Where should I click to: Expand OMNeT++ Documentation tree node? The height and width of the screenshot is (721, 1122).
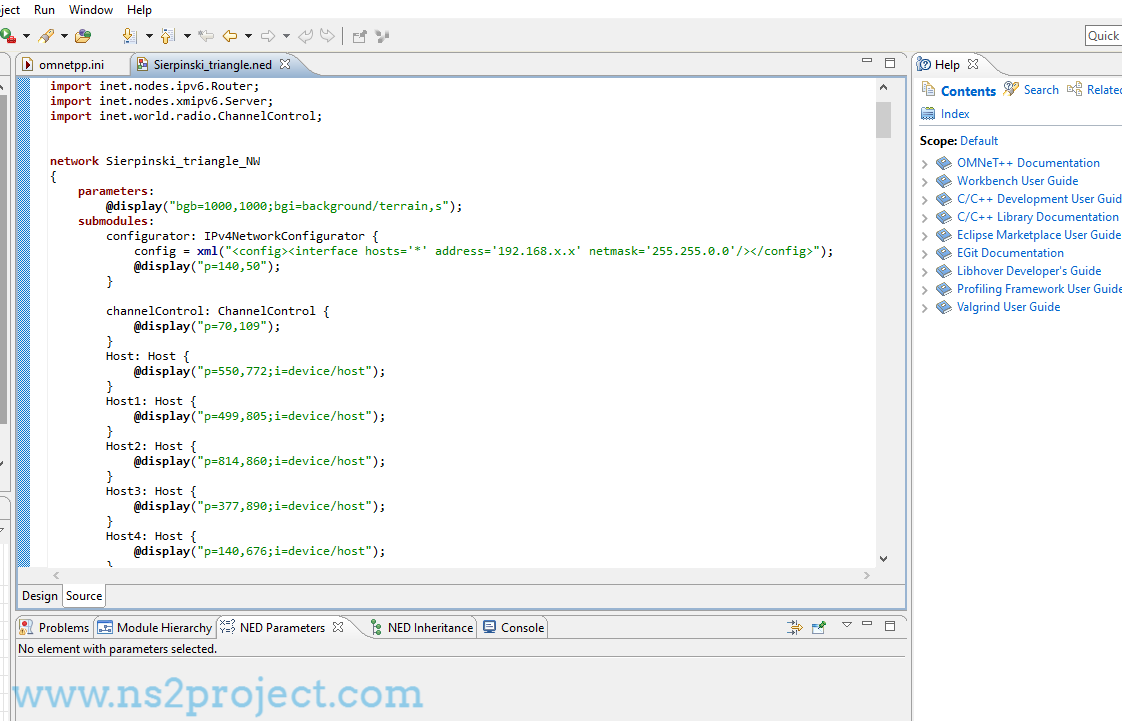(x=925, y=164)
